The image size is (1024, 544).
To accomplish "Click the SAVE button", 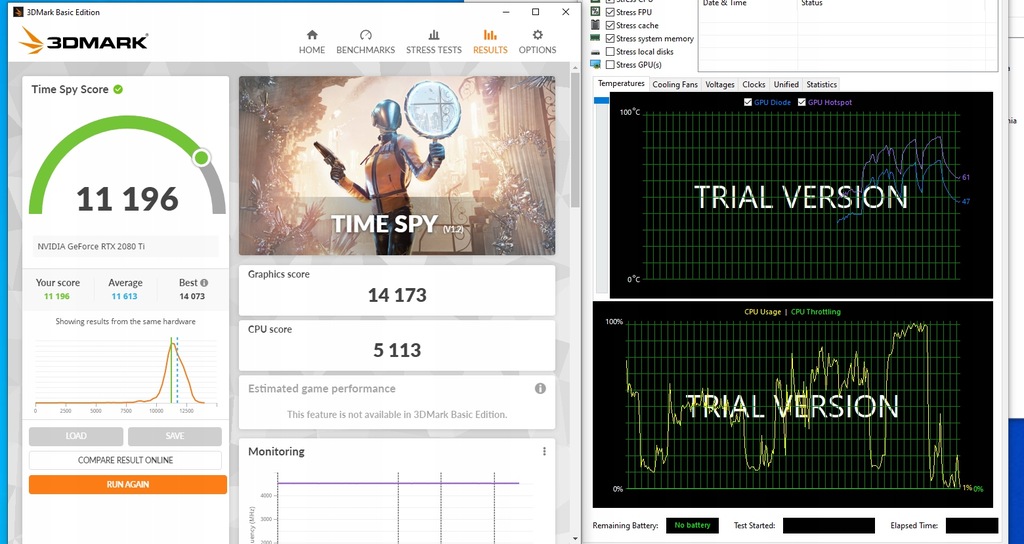I will 174,436.
